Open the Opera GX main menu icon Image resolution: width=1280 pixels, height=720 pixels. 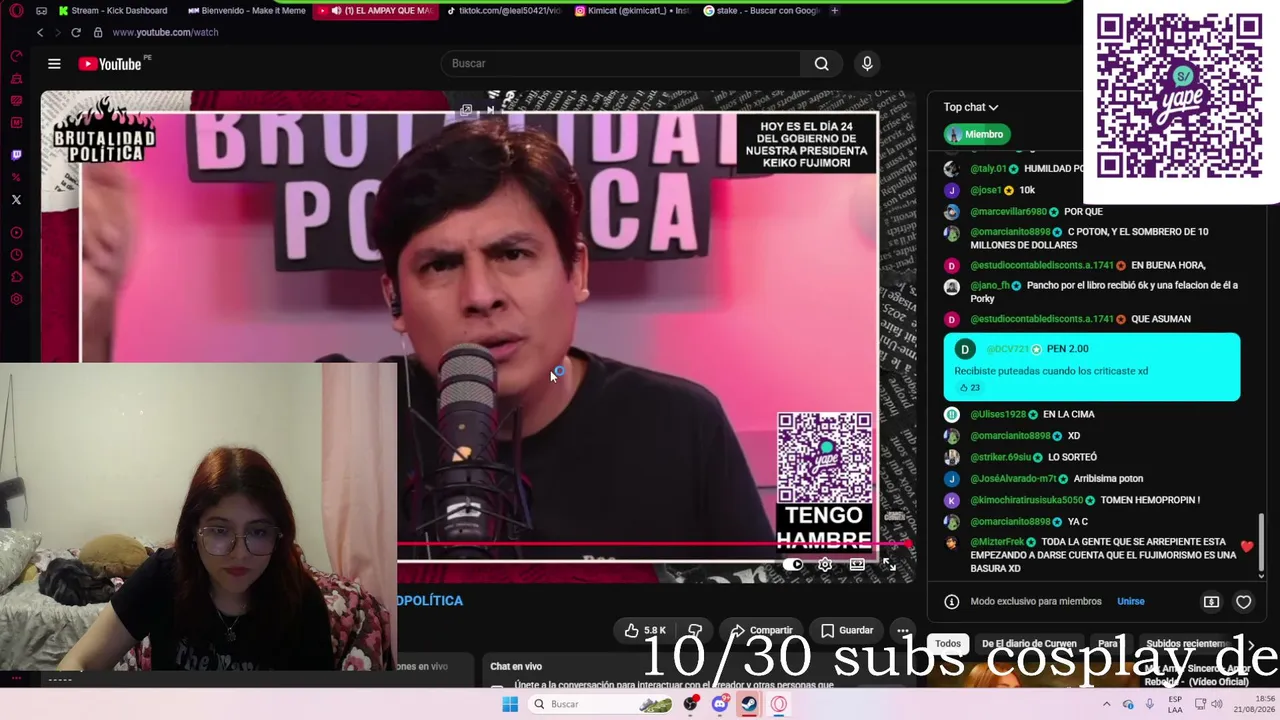click(16, 11)
